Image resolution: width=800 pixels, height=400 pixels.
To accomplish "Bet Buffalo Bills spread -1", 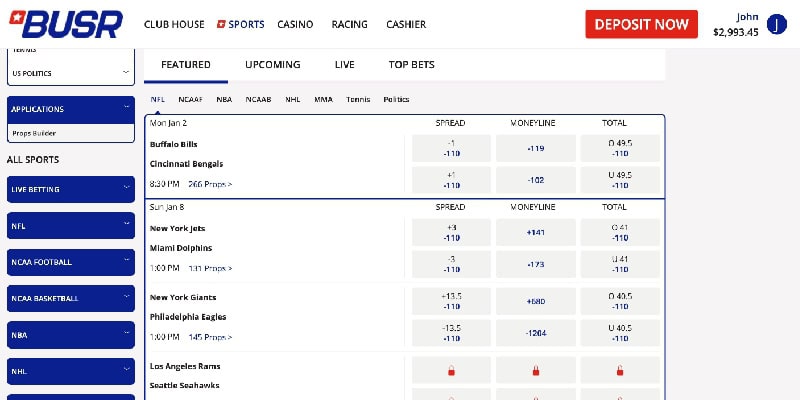I will [x=451, y=148].
